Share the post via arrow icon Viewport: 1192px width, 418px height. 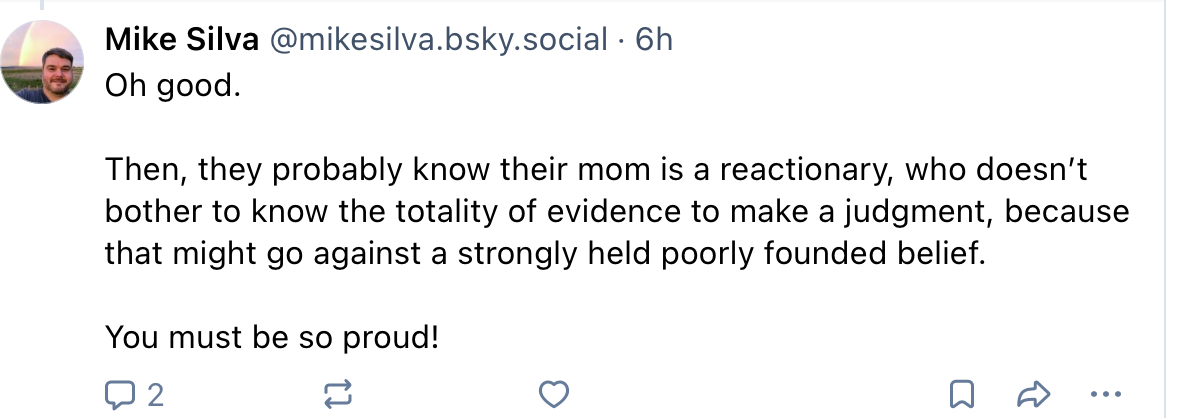point(1031,395)
